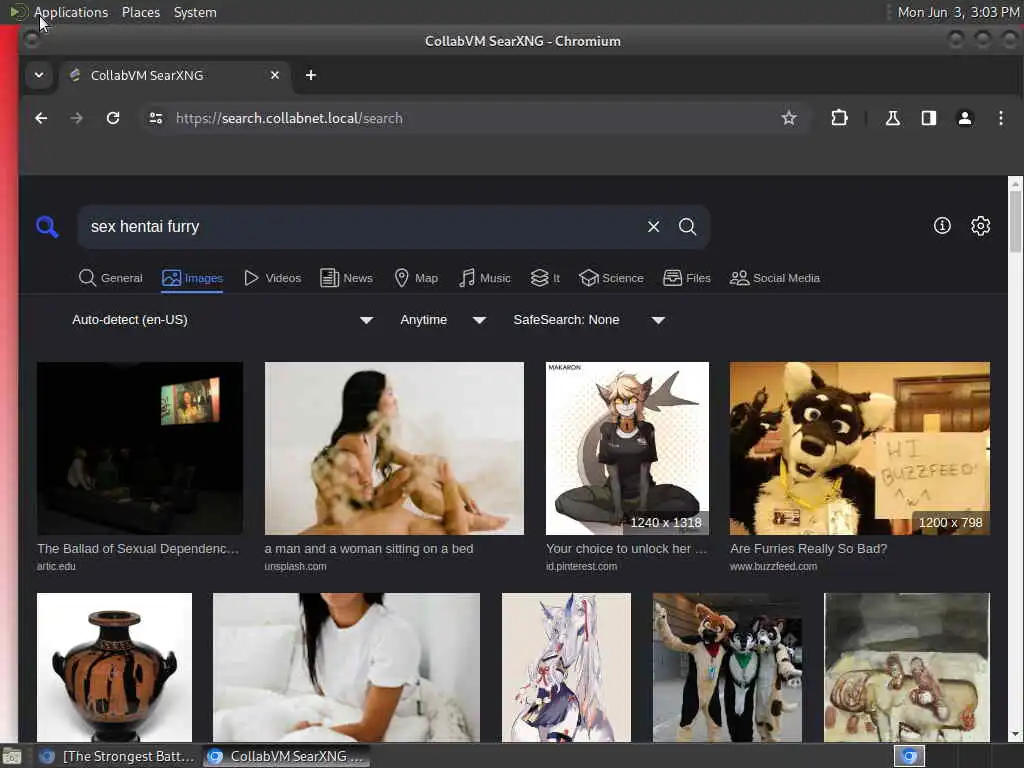1024x768 pixels.
Task: Click the id.pinterest.com source link
Action: pyautogui.click(x=581, y=566)
